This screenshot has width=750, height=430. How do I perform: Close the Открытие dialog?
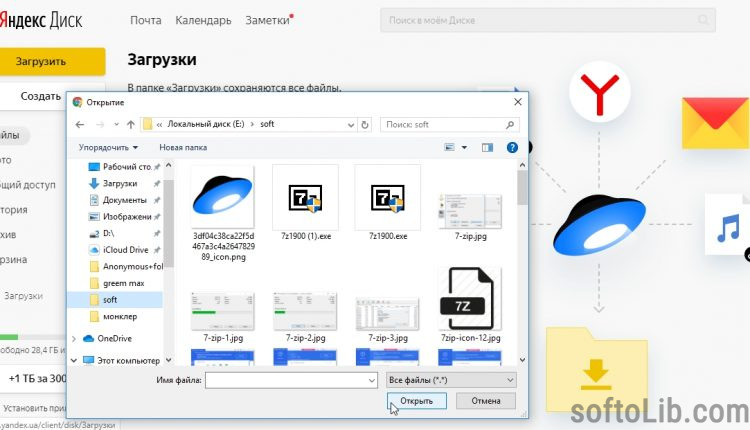pyautogui.click(x=518, y=102)
